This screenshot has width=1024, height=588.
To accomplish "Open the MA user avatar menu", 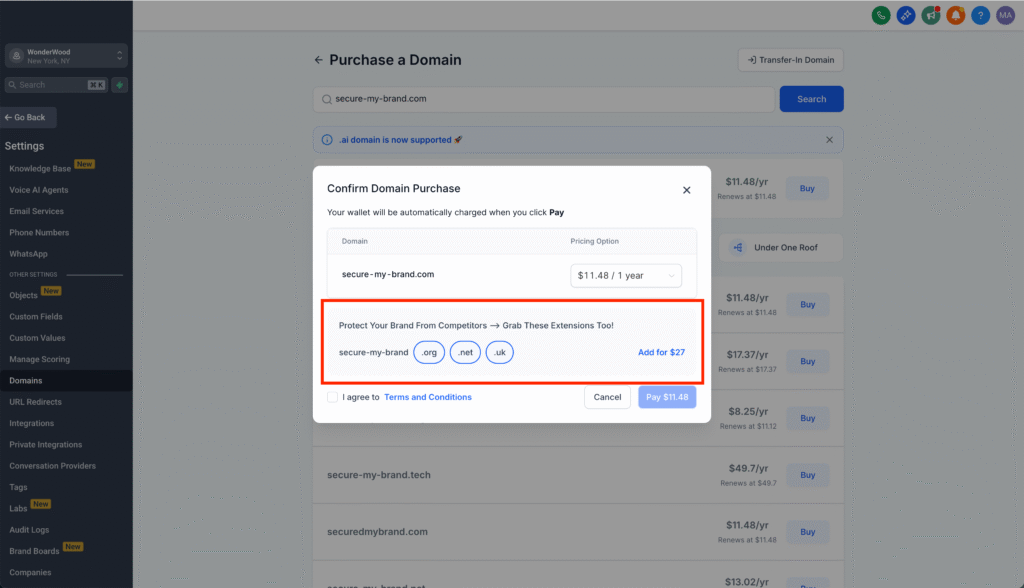I will tap(1005, 16).
